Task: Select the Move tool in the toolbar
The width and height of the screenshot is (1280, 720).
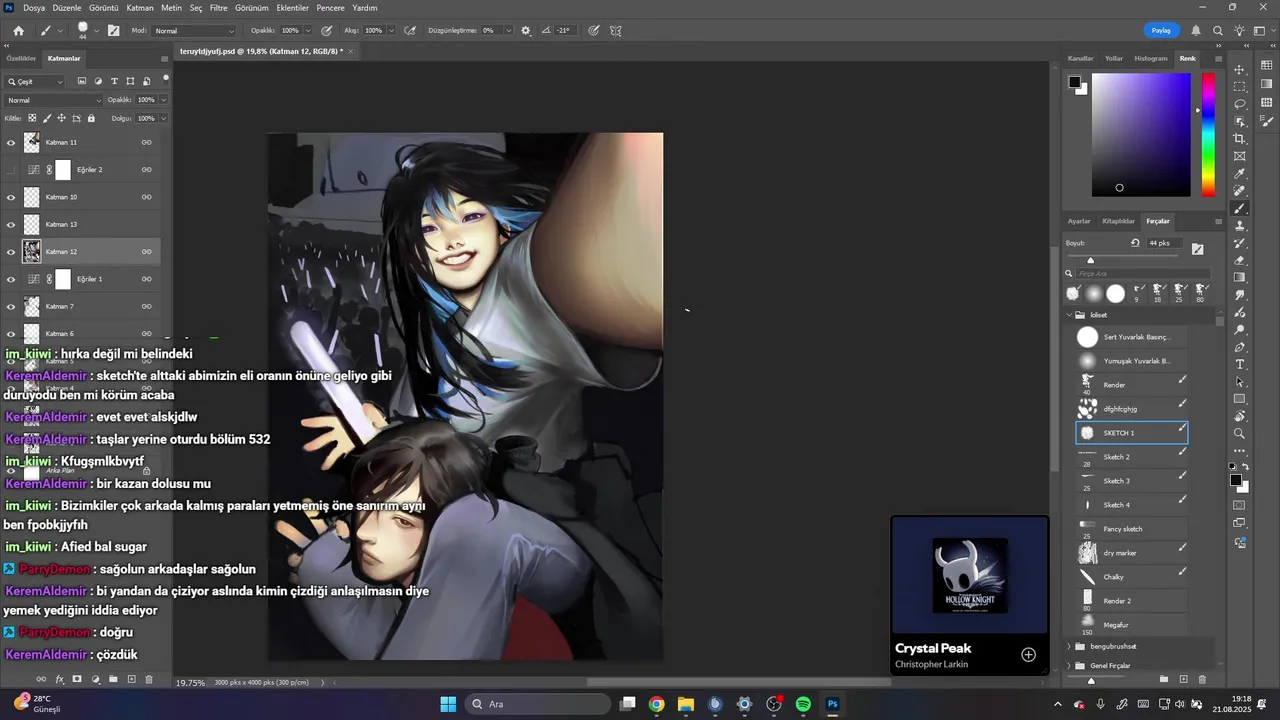Action: click(x=1240, y=69)
